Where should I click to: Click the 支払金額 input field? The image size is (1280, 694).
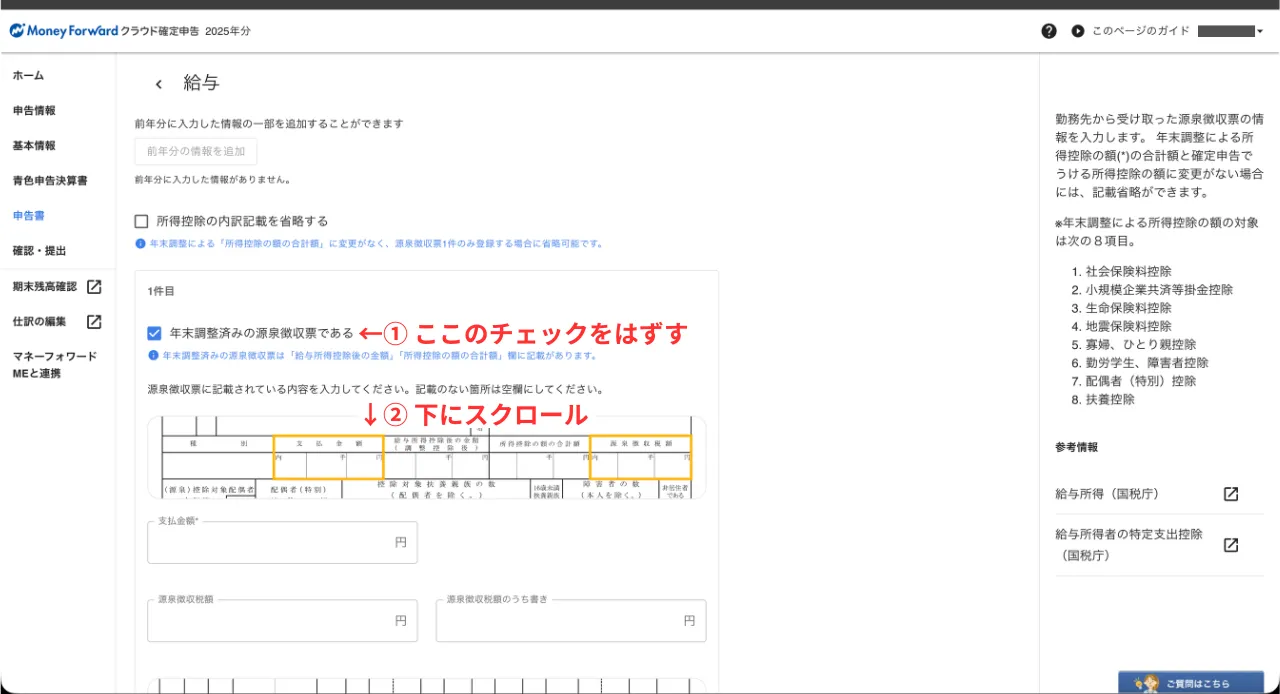[270, 543]
